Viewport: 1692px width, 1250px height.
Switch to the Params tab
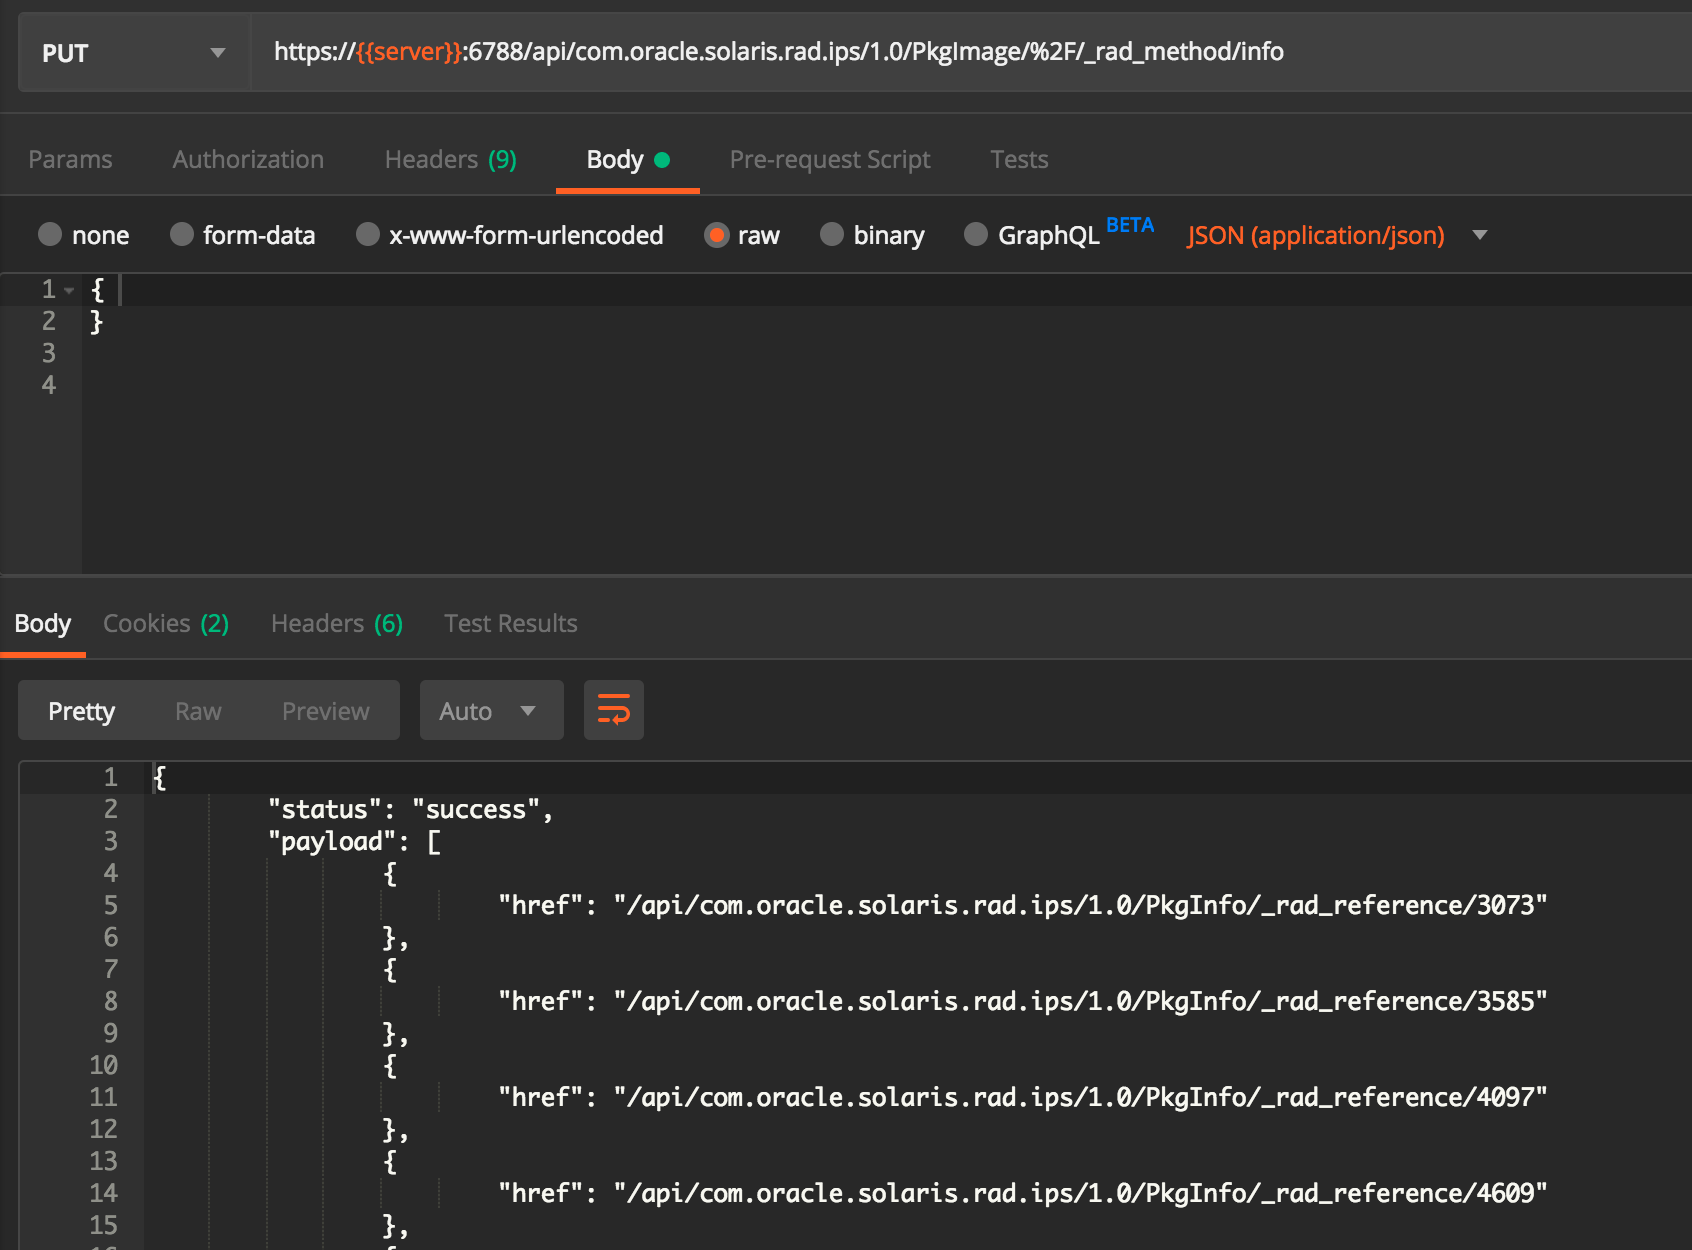(x=70, y=160)
